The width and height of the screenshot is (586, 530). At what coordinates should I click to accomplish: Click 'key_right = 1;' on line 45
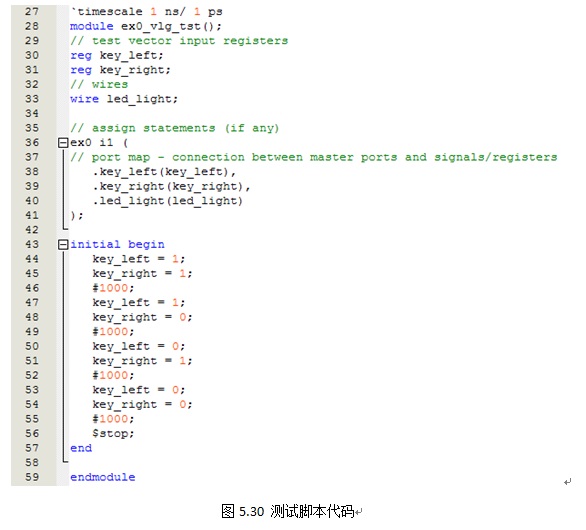(142, 274)
